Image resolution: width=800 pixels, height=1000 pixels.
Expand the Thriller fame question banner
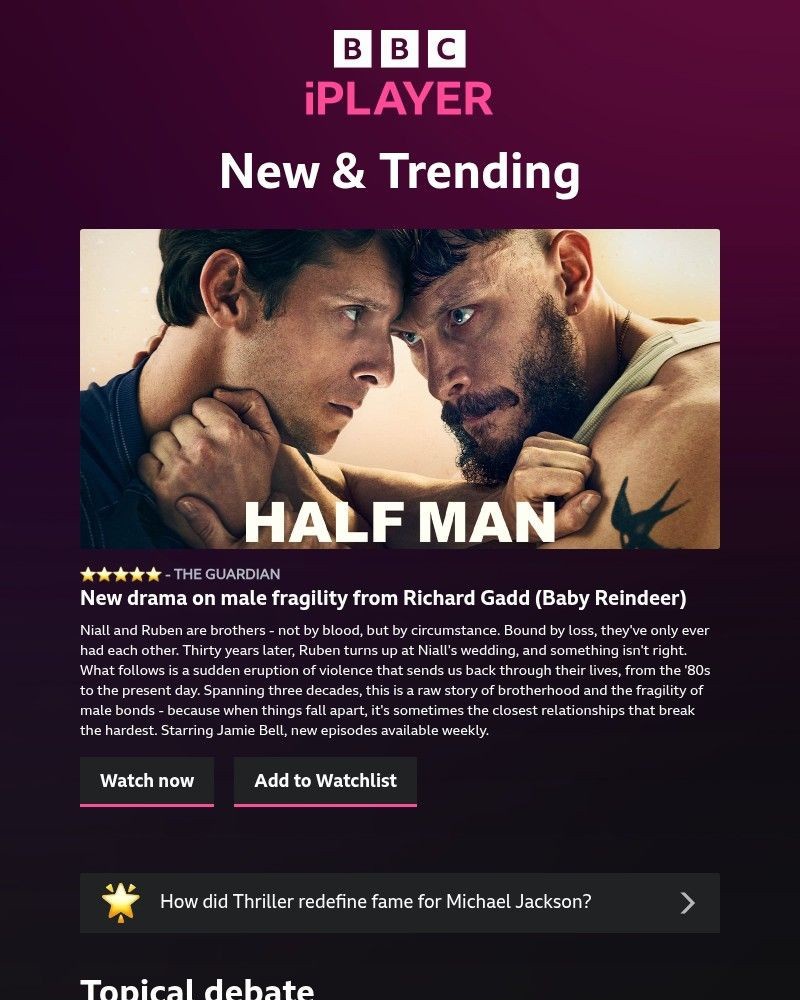click(400, 902)
